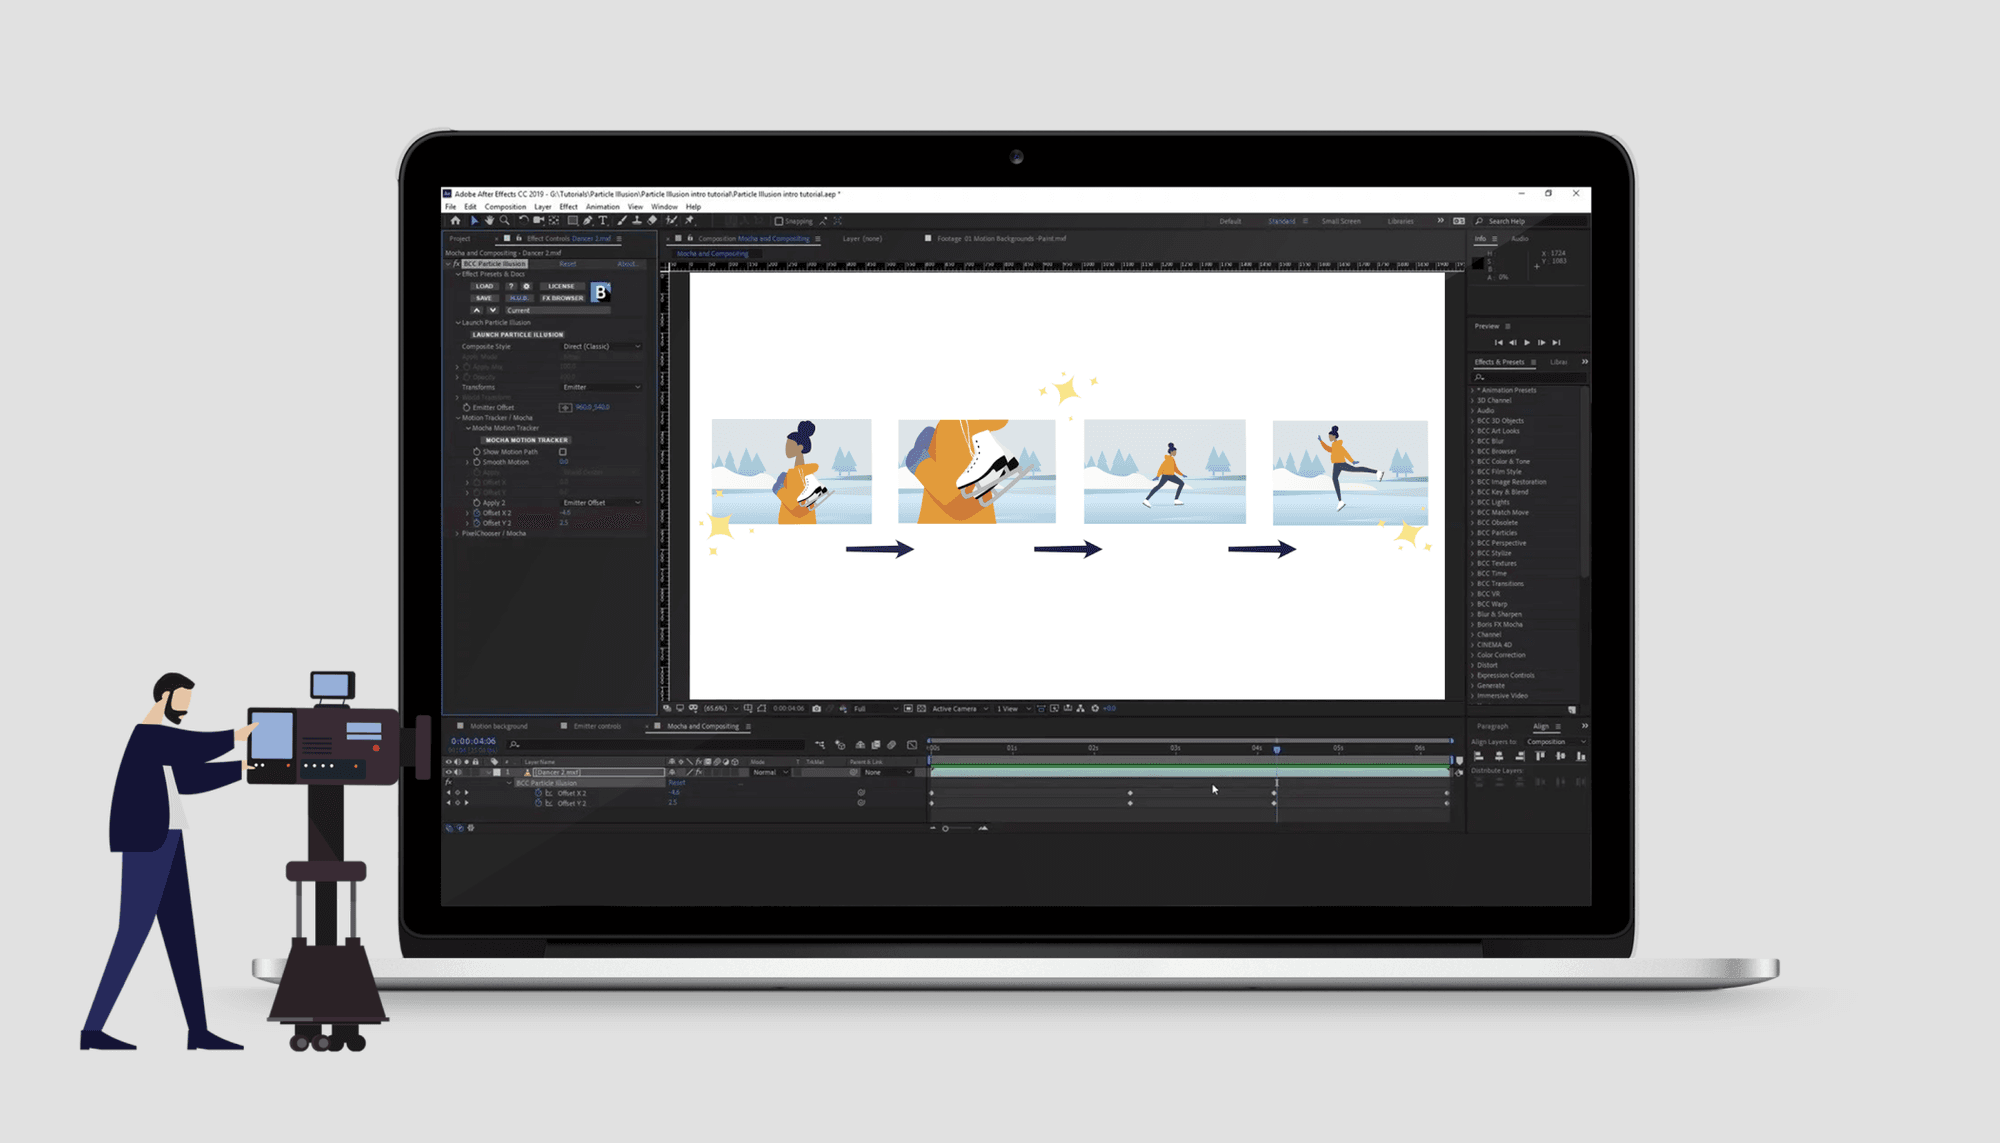
Task: Click the timeline current timecode 0:00:04:06
Action: tap(473, 741)
